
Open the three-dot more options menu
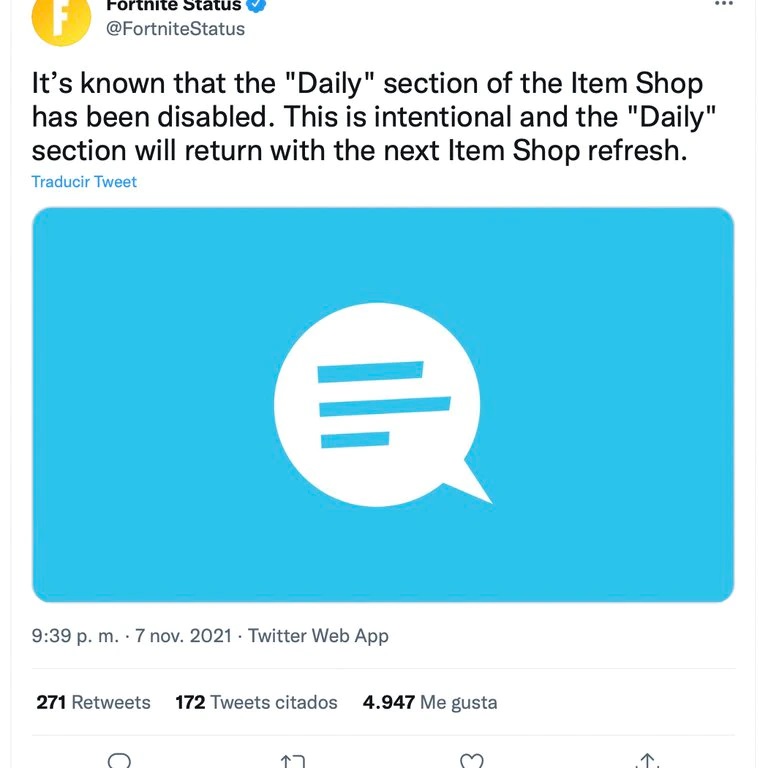click(723, 3)
